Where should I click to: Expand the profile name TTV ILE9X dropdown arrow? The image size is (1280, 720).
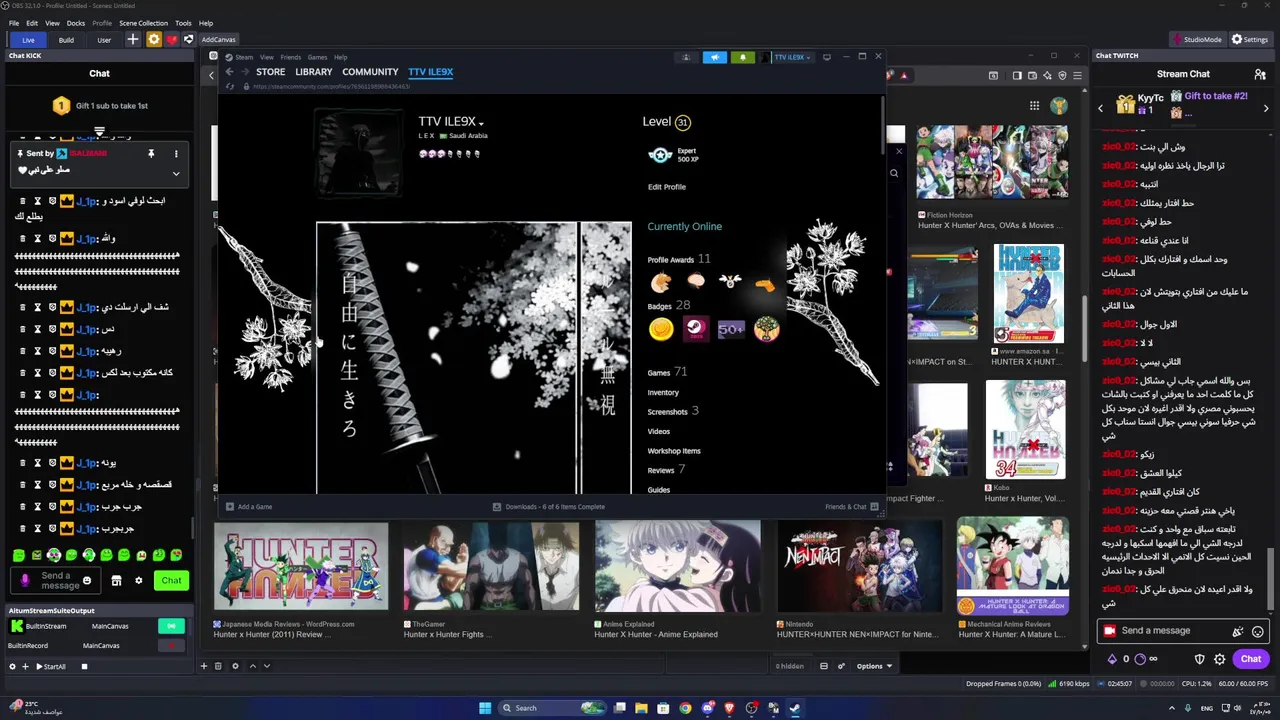tap(482, 124)
